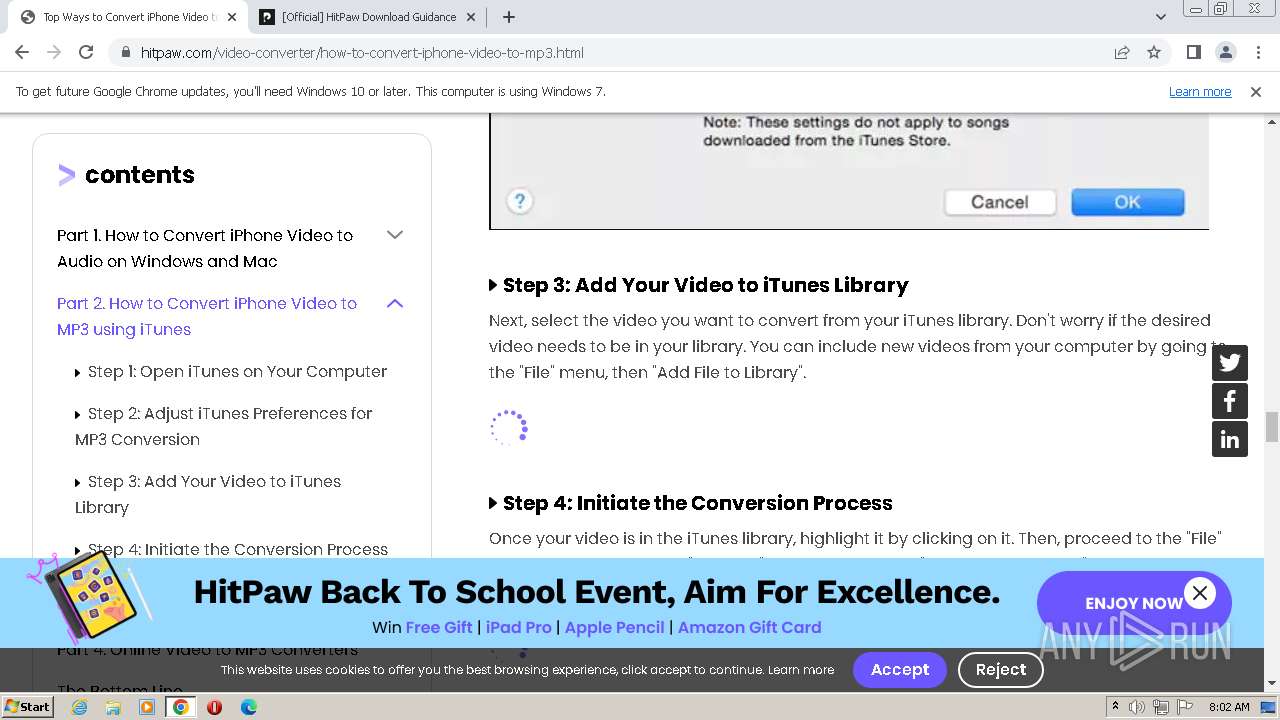Go to Step 4: Initiate the Conversion Process
Screen dimensions: 1280x720
point(237,549)
